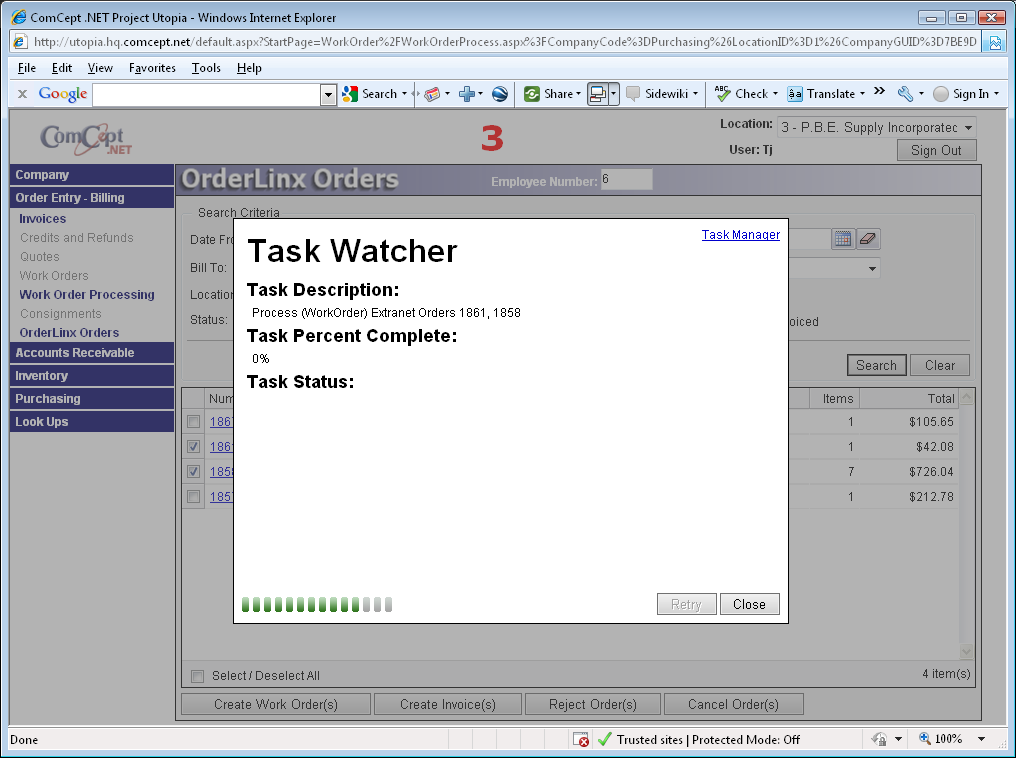Click the Google toolbar Search button
The image size is (1016, 758).
[371, 94]
